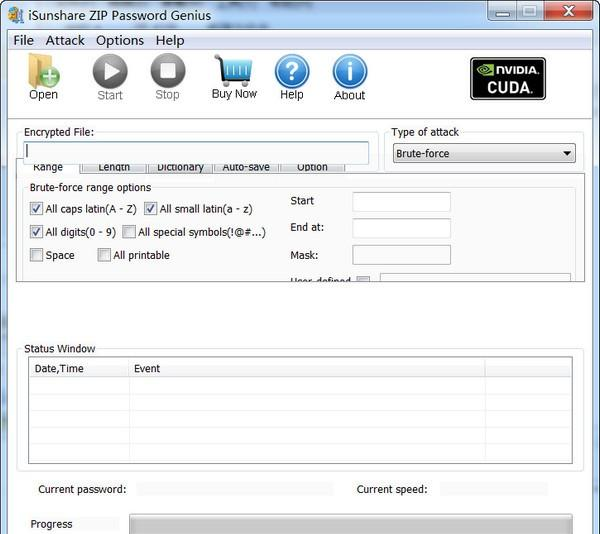Image resolution: width=600 pixels, height=534 pixels.
Task: Click the Event column header
Action: 307,368
